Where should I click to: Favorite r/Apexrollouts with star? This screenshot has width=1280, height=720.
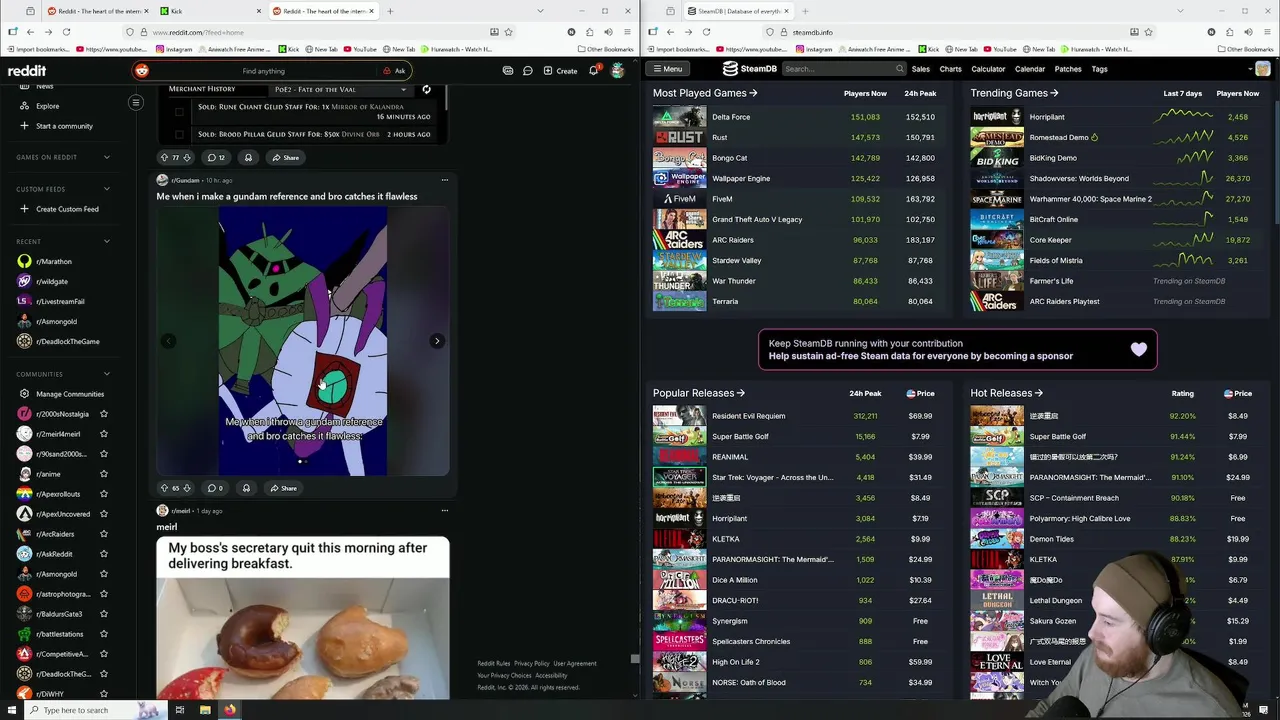[103, 494]
